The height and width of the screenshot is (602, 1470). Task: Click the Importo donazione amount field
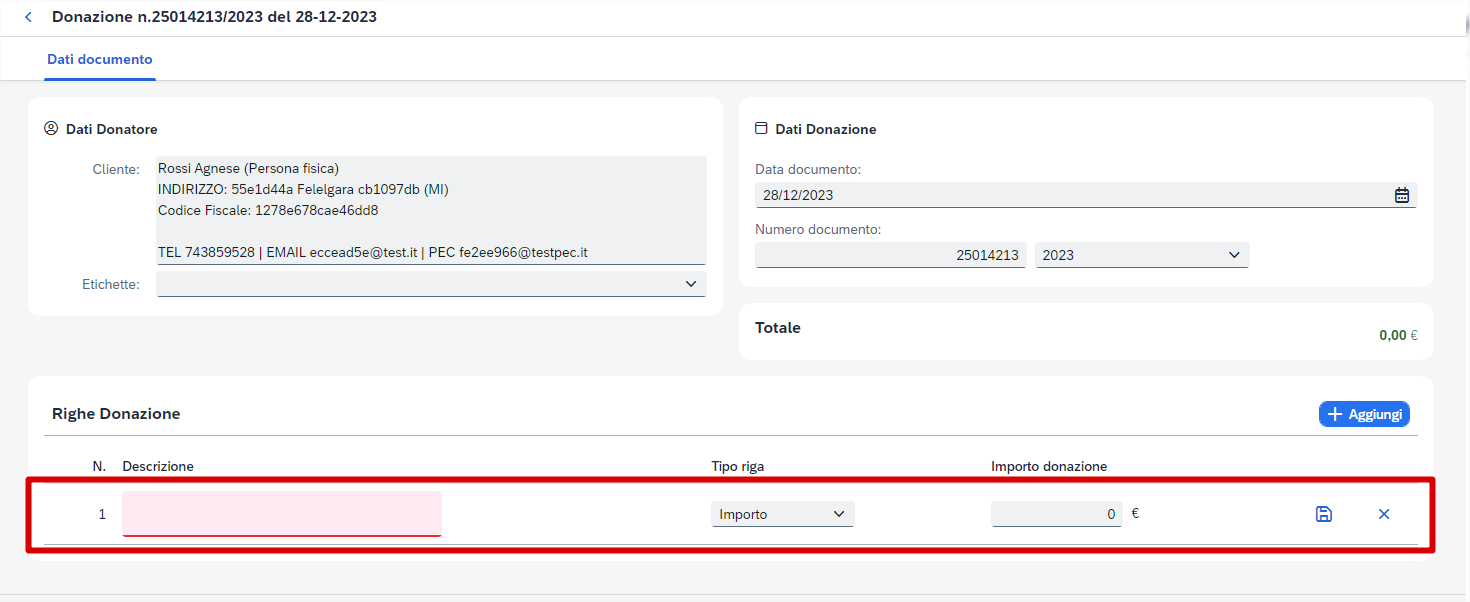pos(1056,514)
